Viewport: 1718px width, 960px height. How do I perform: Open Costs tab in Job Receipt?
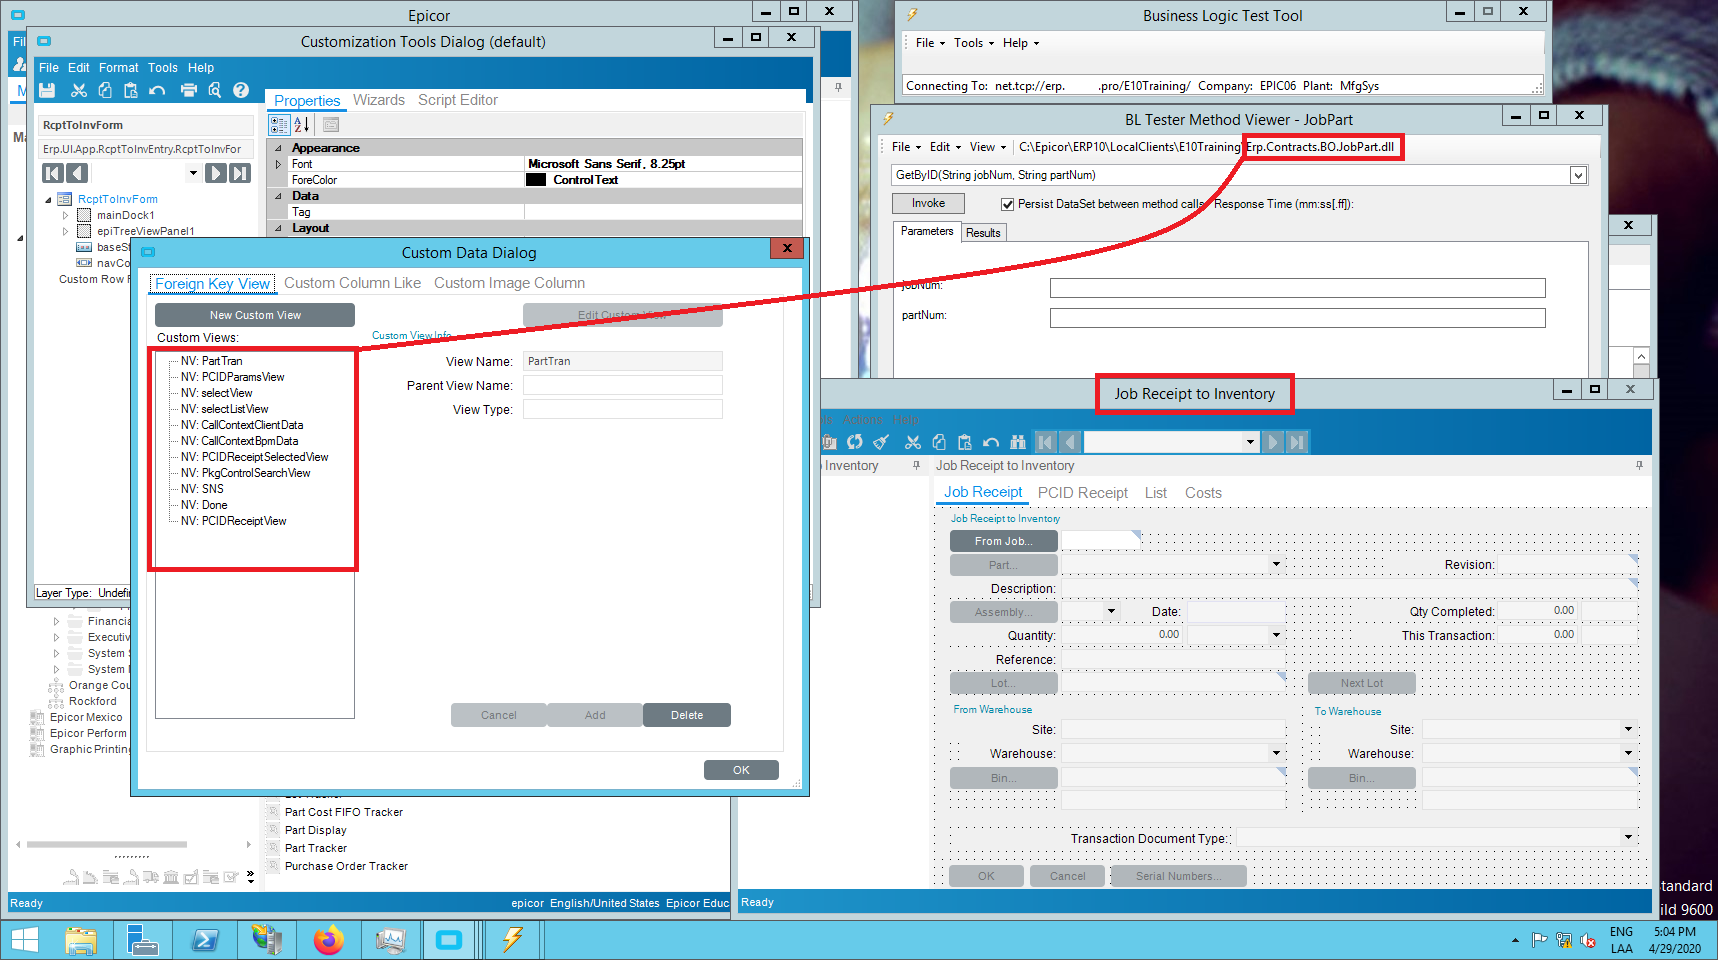point(1203,493)
